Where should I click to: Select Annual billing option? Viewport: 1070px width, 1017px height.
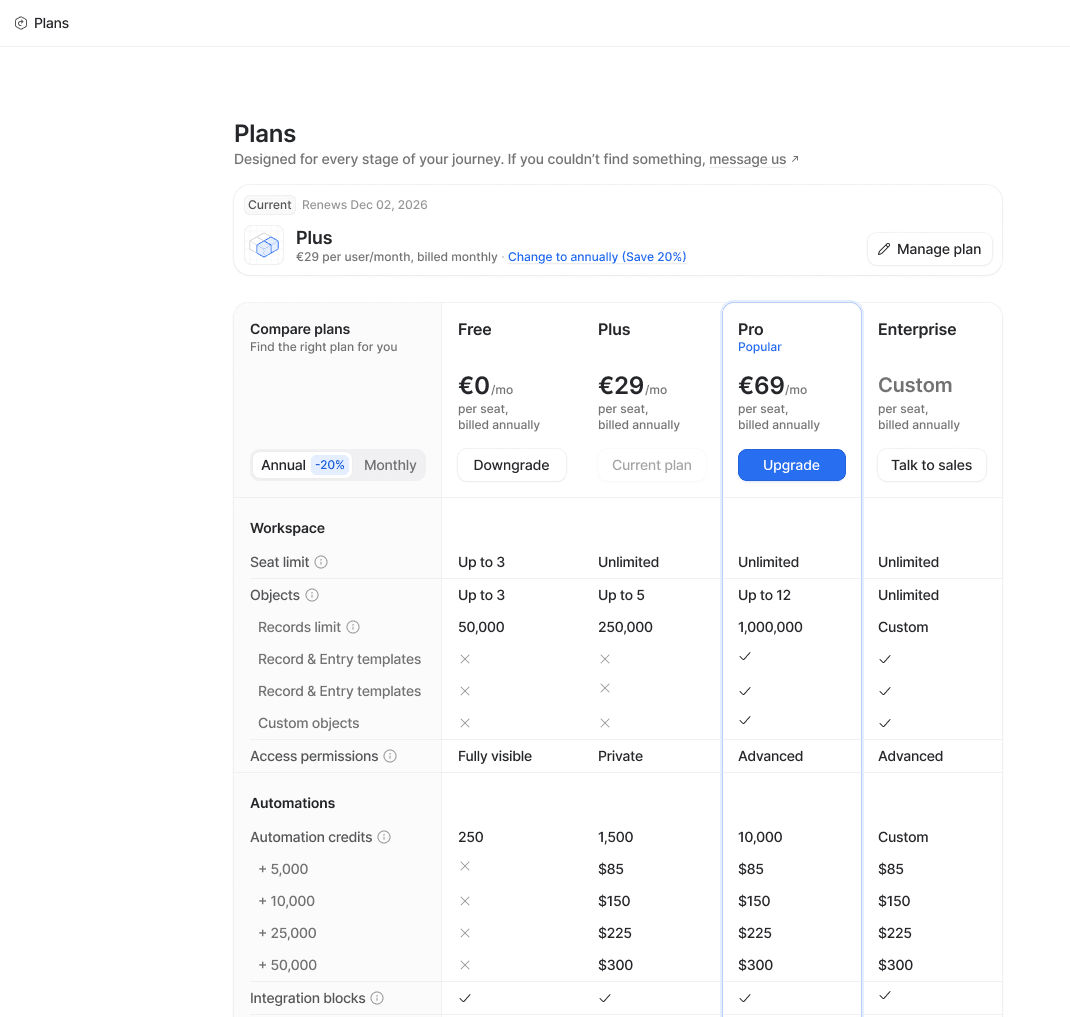(x=283, y=465)
